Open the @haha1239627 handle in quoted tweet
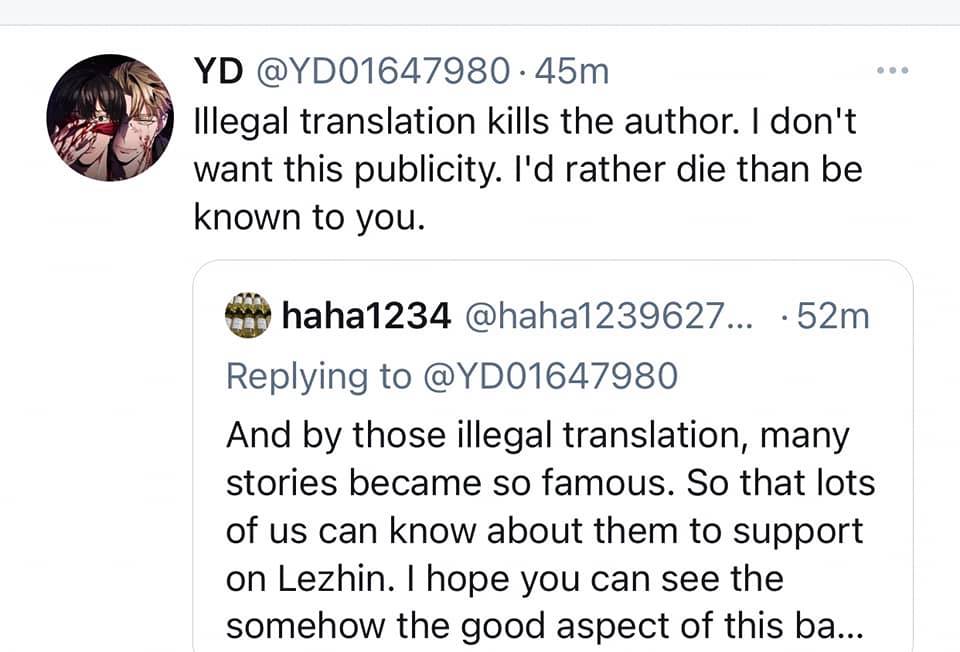960x652 pixels. point(609,316)
